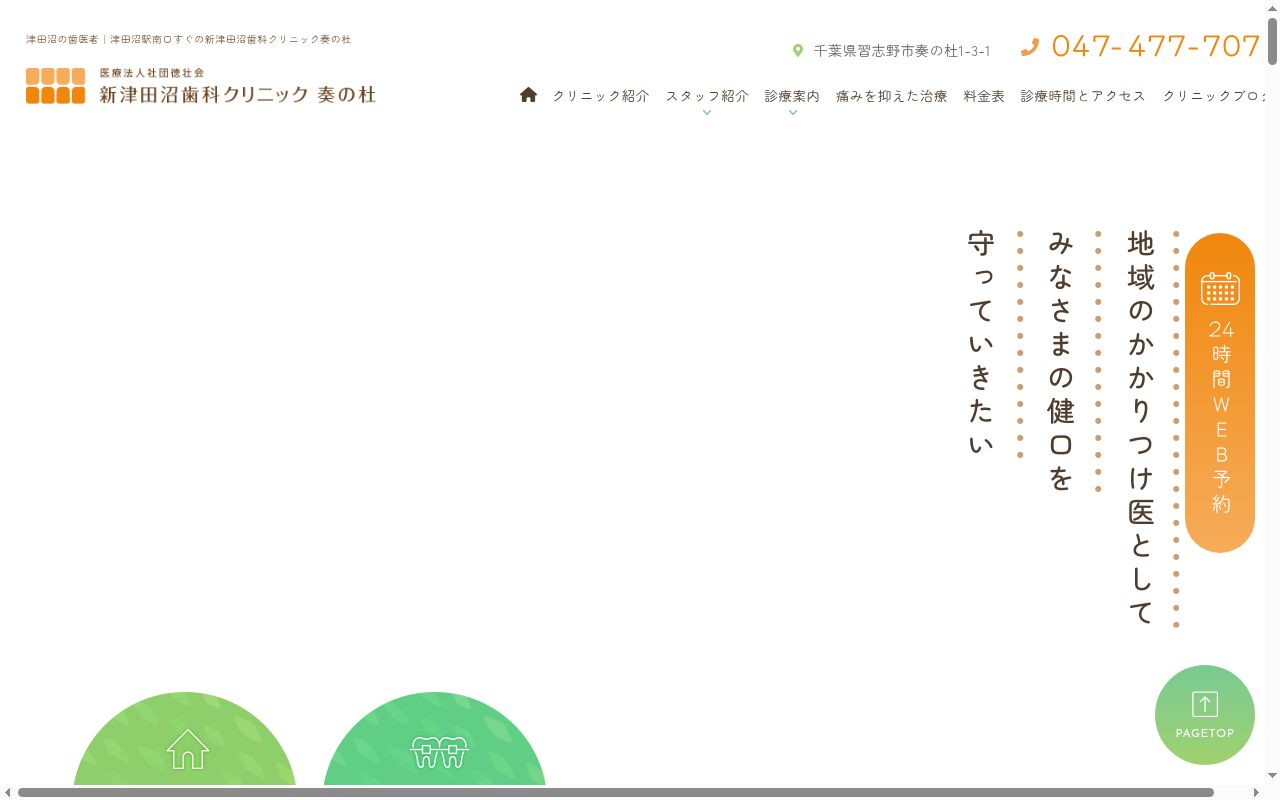Screen dimensions: 1280x800
Task: Open the 痛みを抑えた治療 menu item
Action: pos(892,96)
